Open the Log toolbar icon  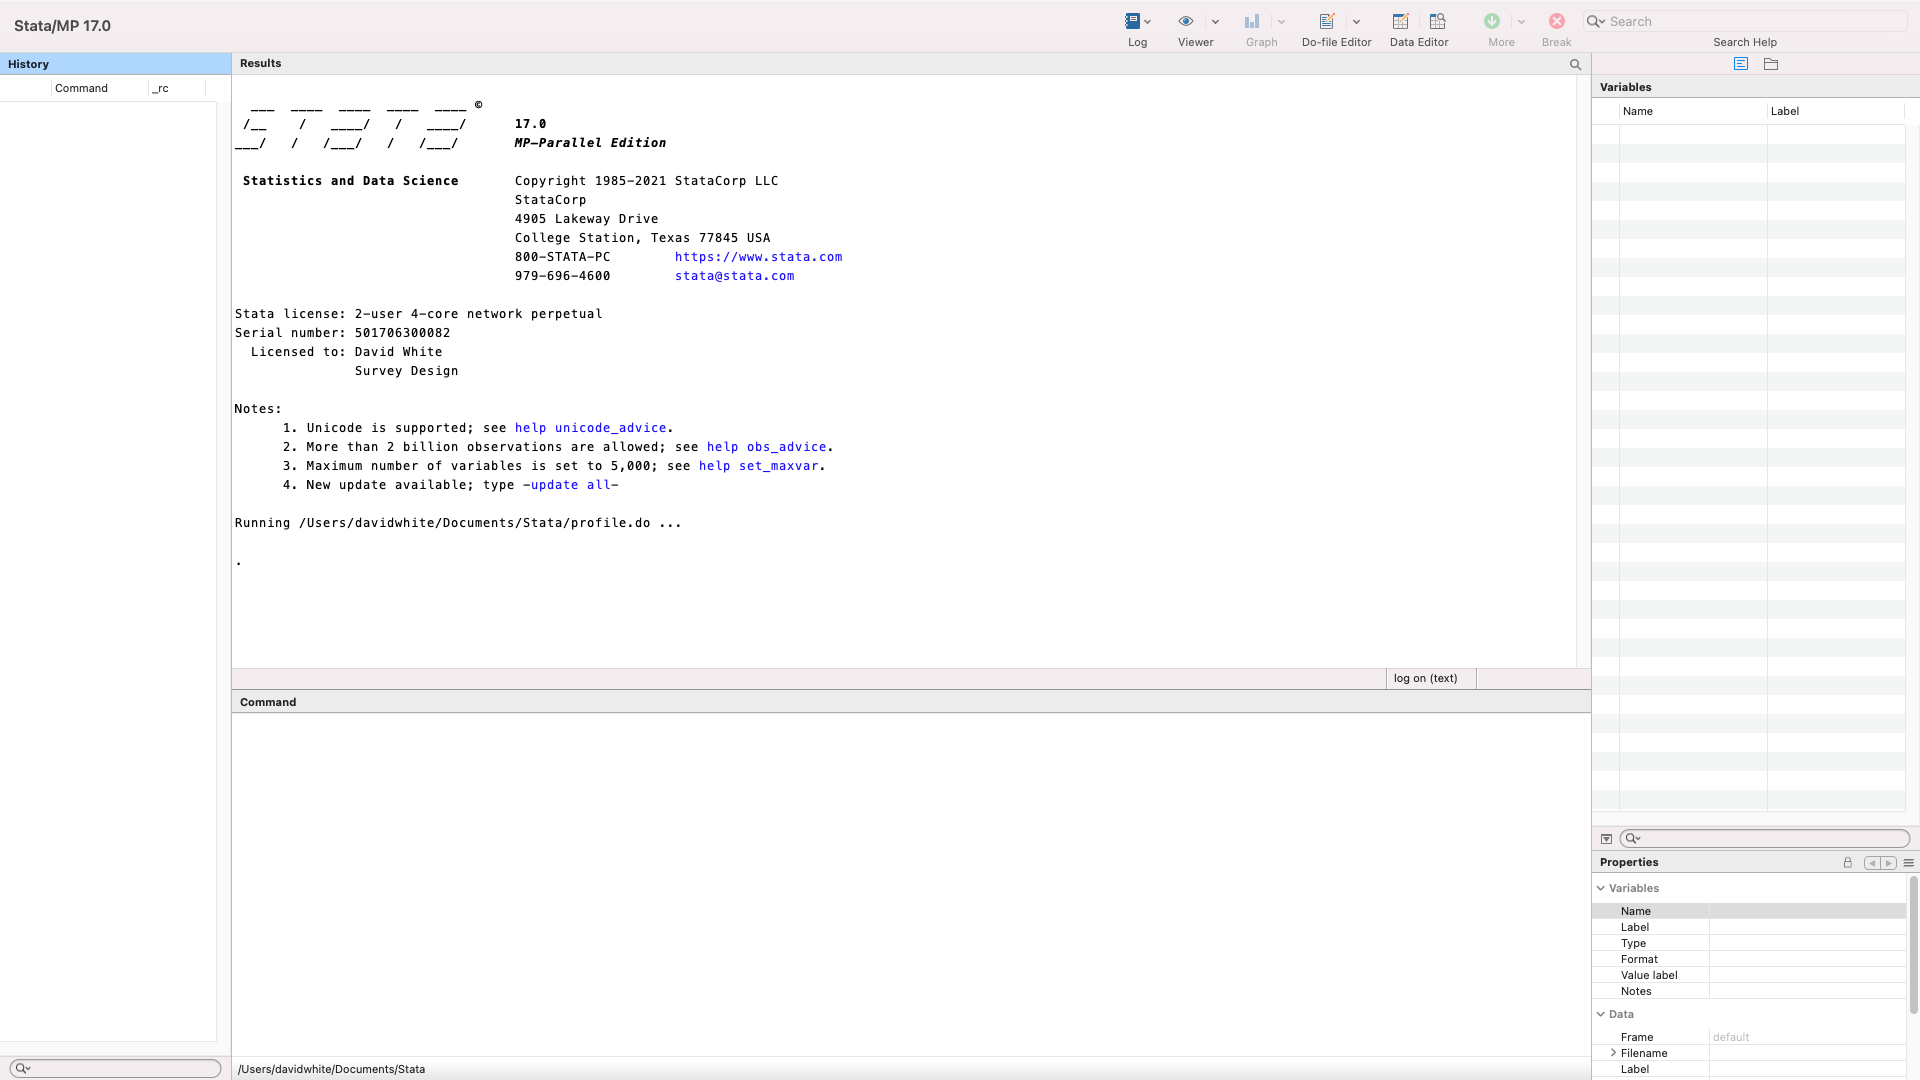[x=1132, y=21]
